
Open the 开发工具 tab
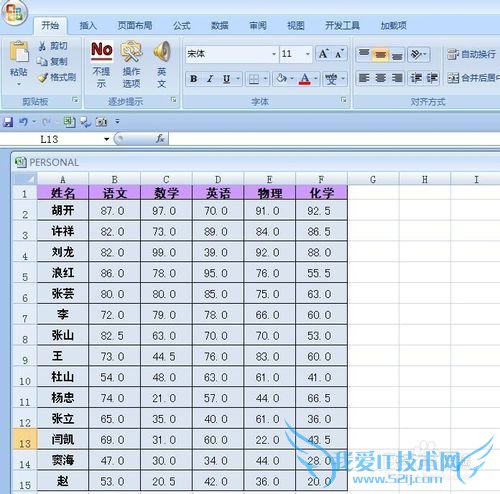[342, 26]
